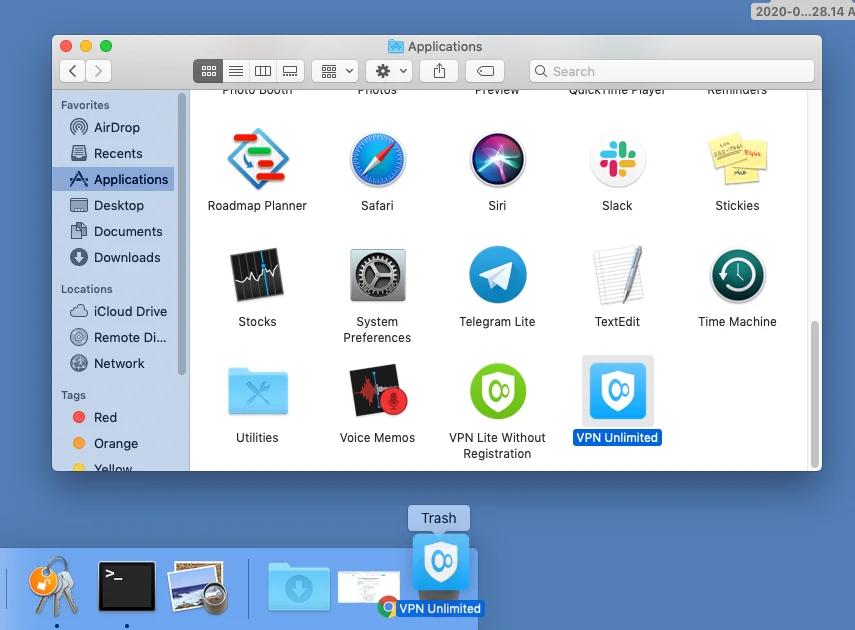Open Telegram Lite app
The image size is (855, 630).
pyautogui.click(x=497, y=275)
